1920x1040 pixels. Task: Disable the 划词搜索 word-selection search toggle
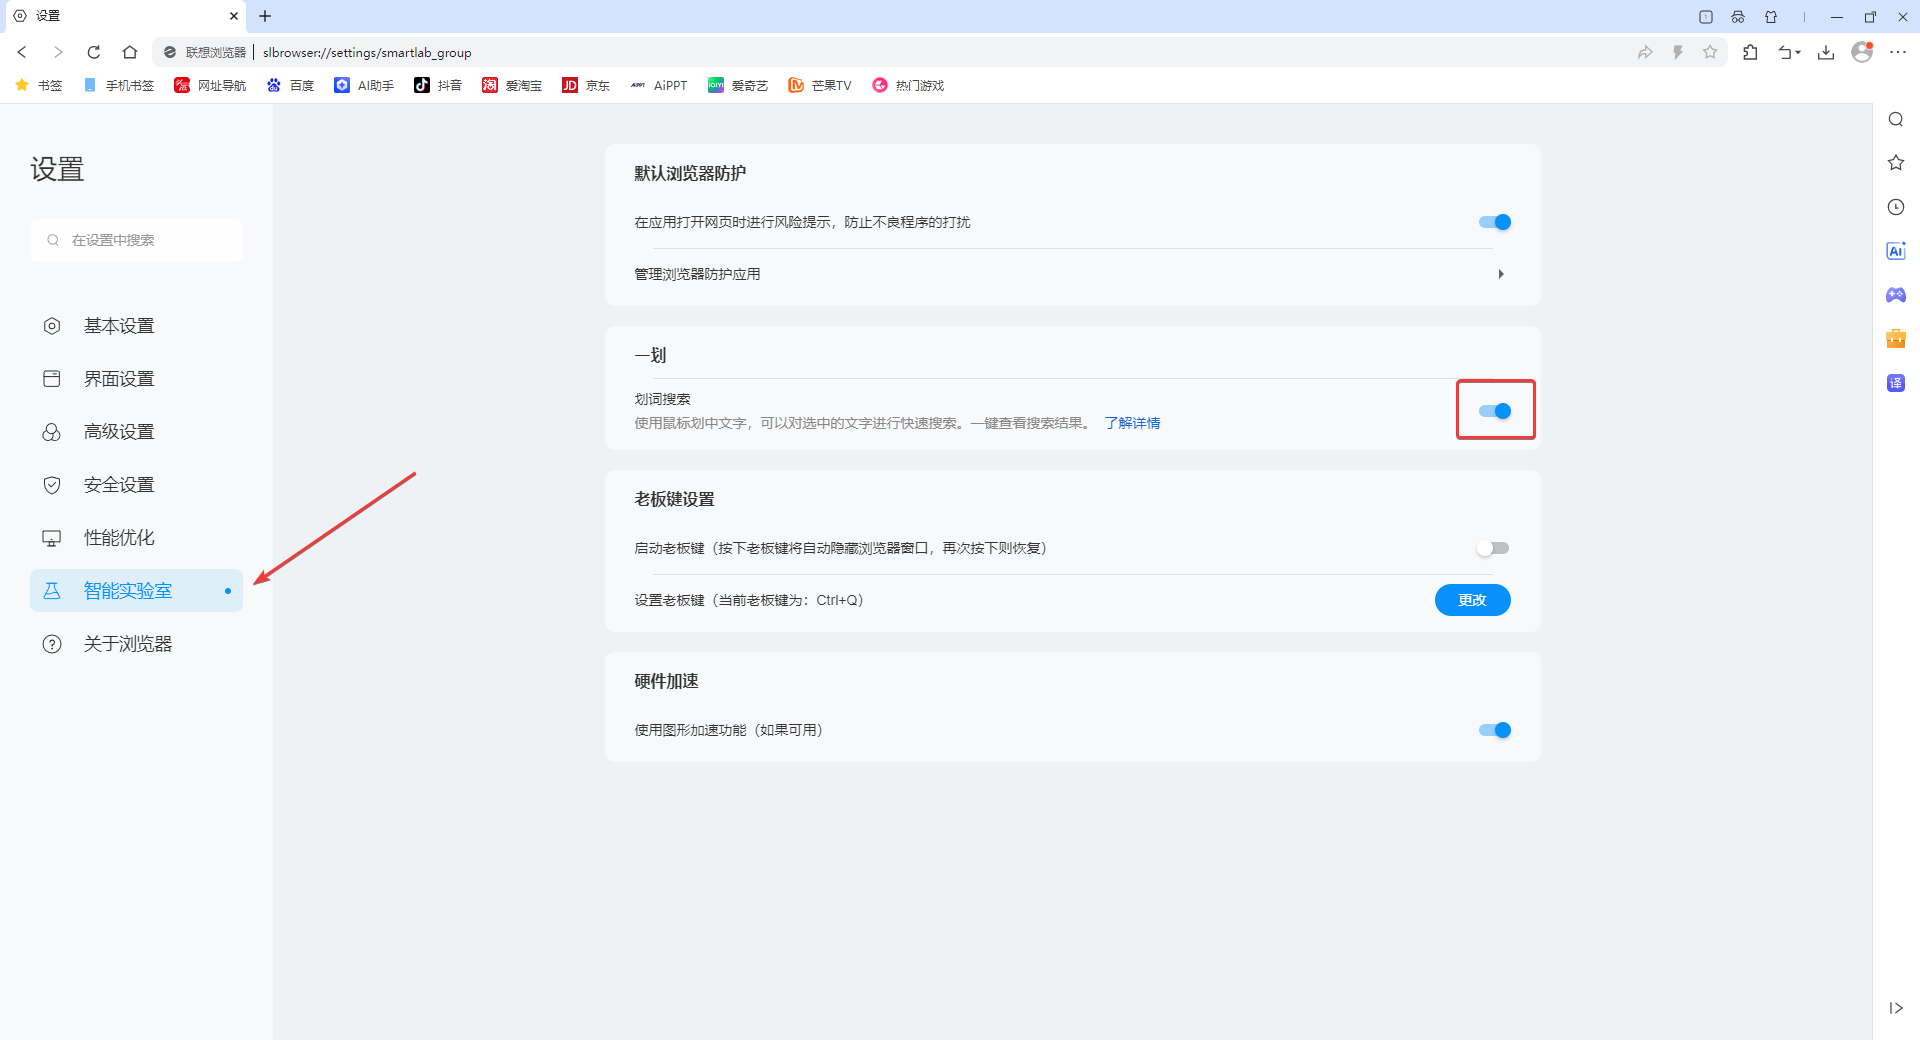click(1495, 410)
